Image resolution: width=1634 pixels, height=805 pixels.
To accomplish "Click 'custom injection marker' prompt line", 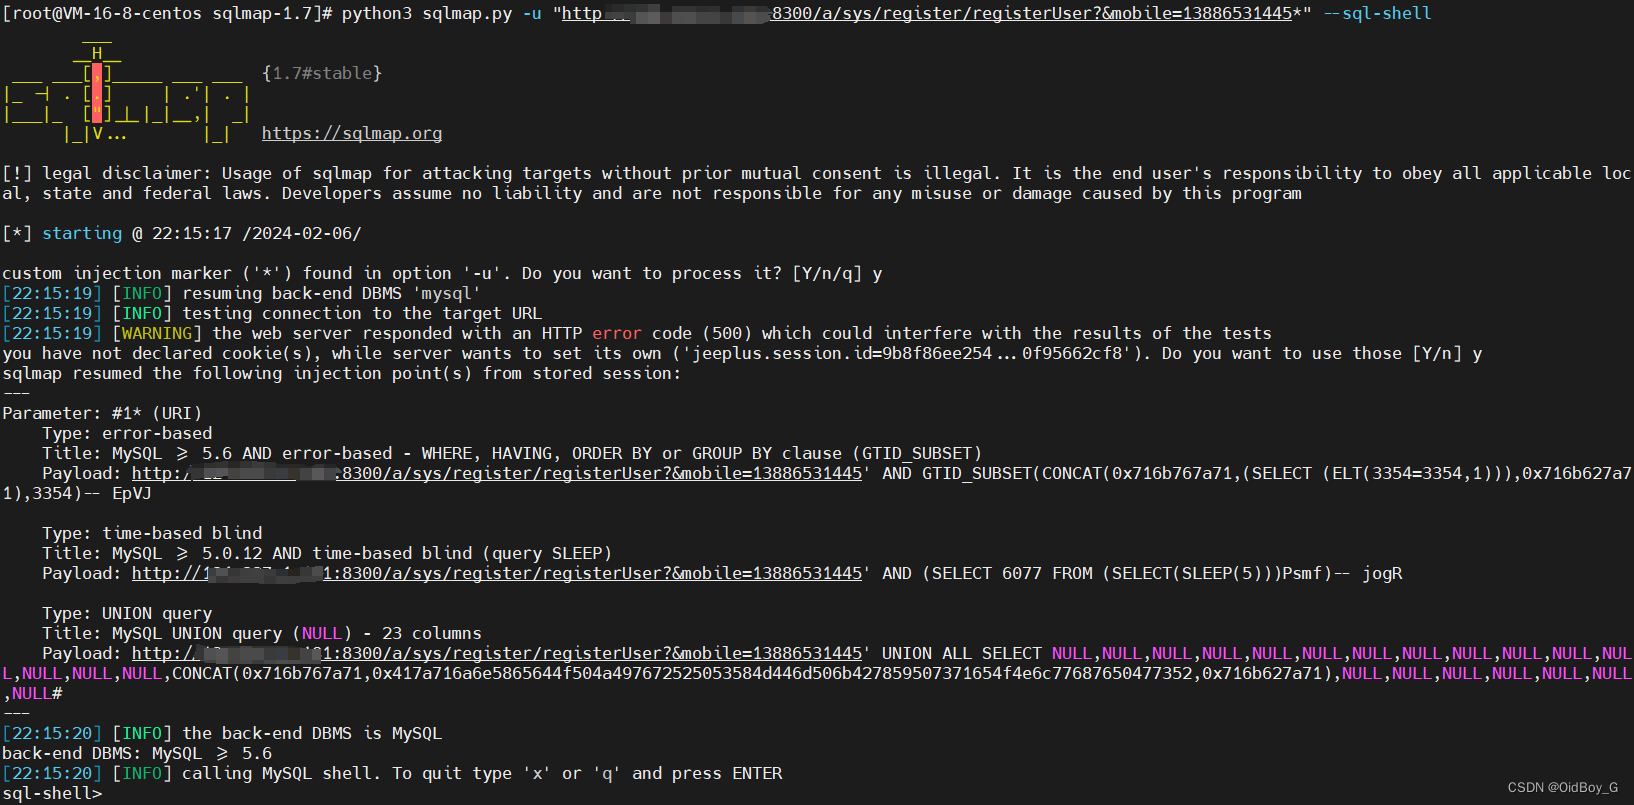I will [442, 273].
